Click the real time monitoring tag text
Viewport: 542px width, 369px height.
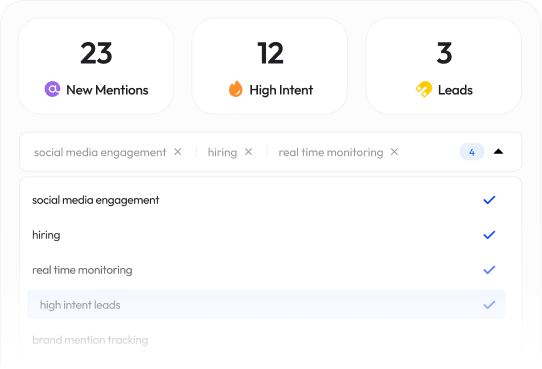click(331, 152)
